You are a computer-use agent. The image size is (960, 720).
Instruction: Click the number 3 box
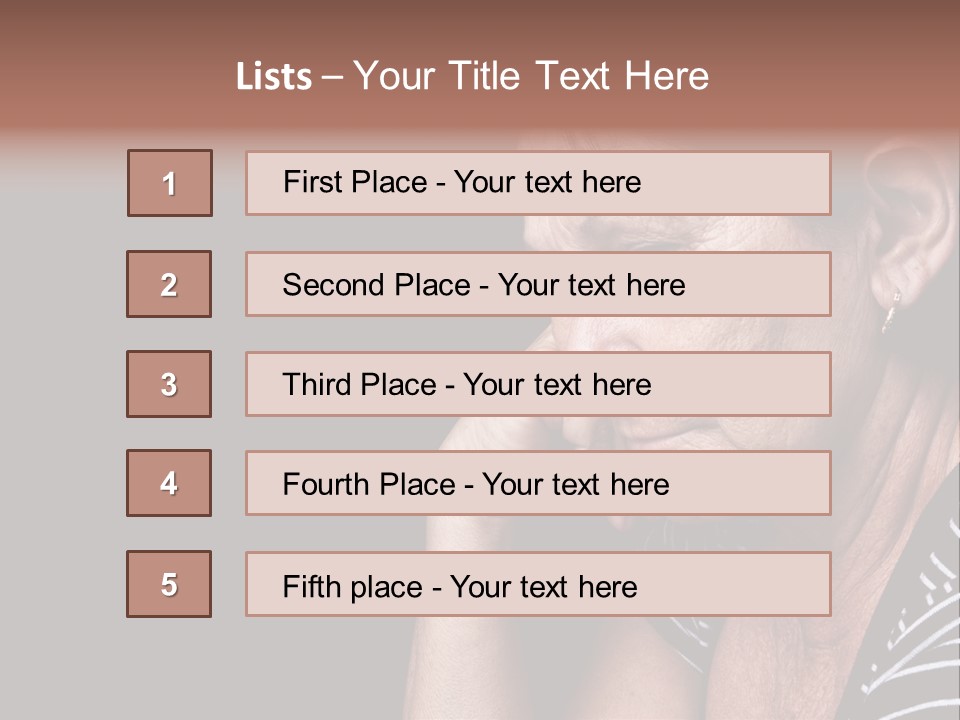[x=169, y=384]
